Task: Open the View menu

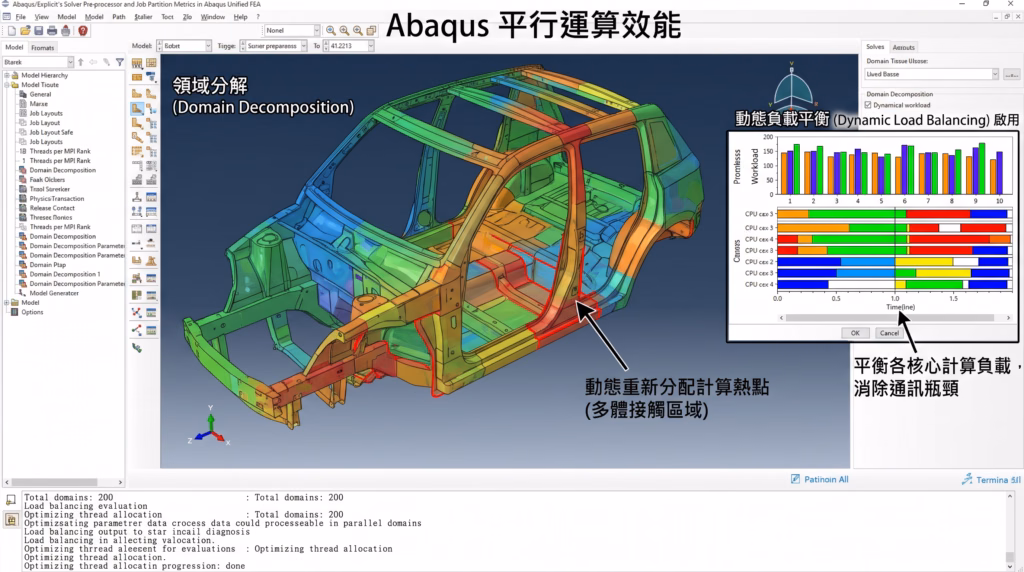Action: (42, 17)
